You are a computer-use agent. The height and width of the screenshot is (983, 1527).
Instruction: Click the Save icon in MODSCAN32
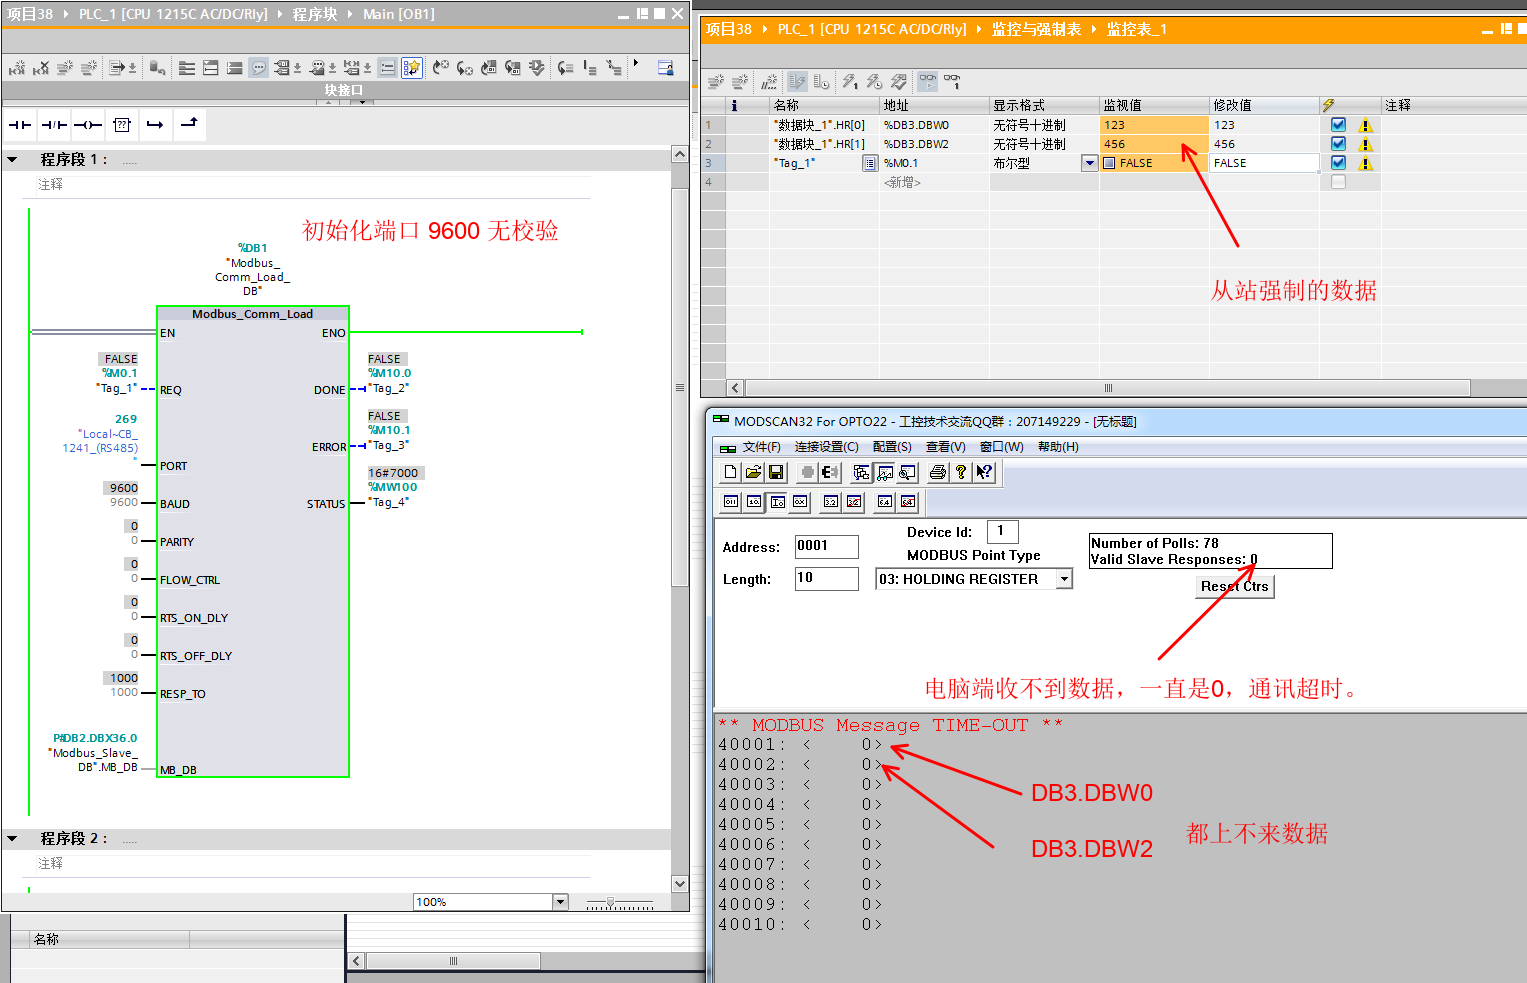[776, 472]
